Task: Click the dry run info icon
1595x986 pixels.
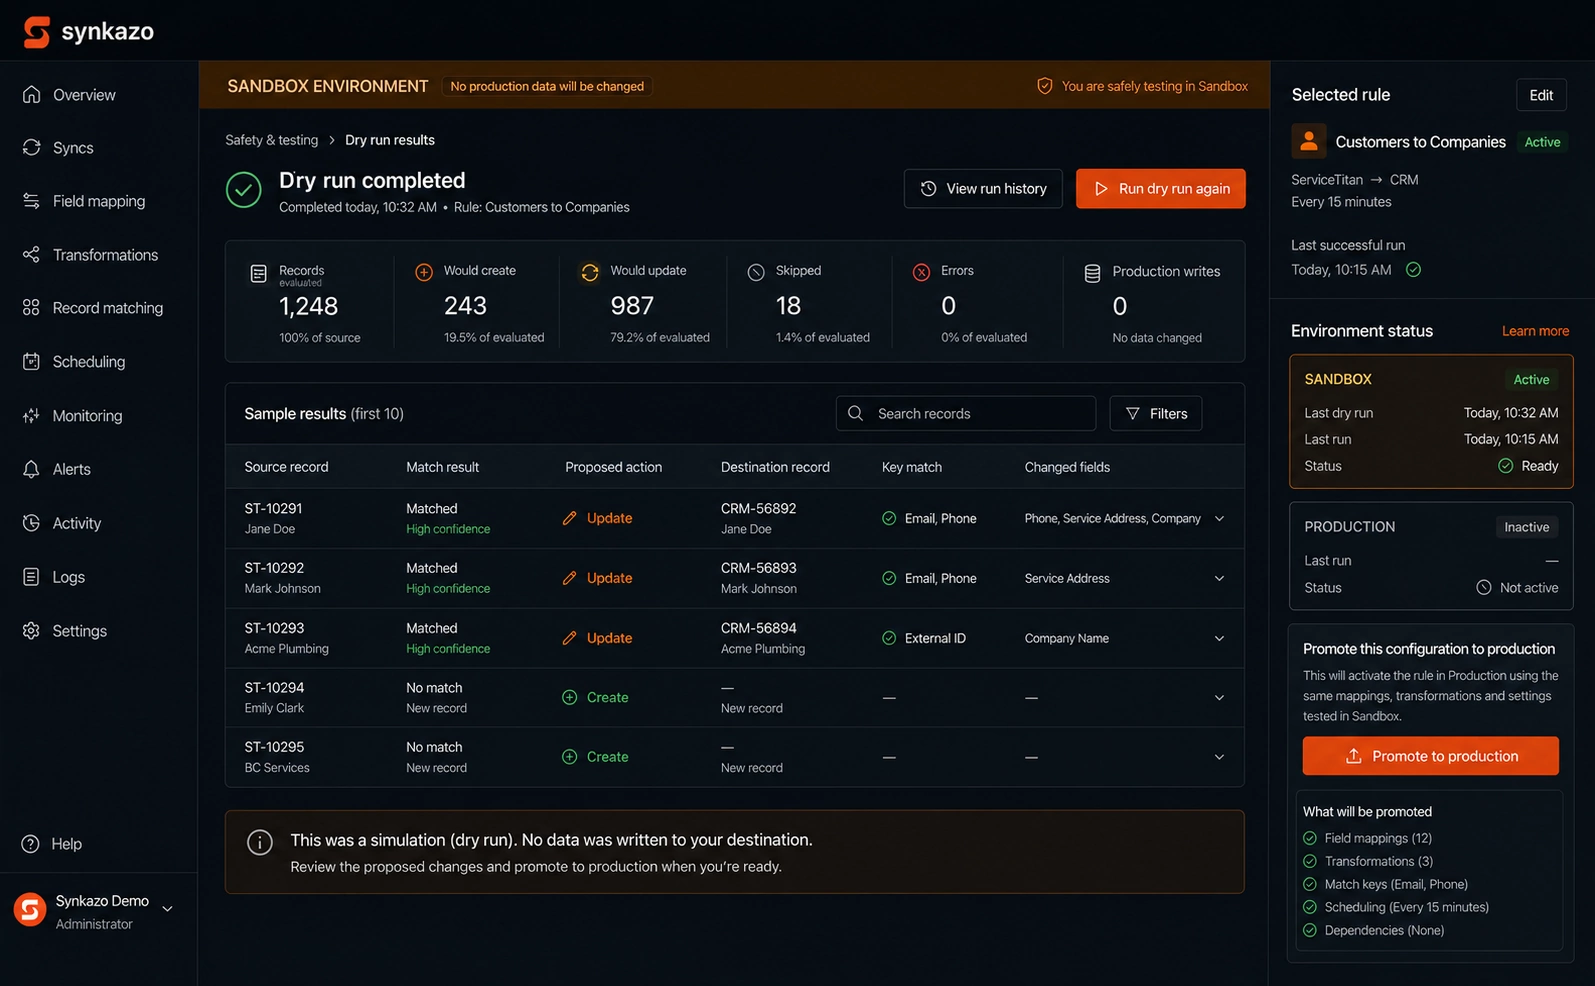Action: pos(260,842)
